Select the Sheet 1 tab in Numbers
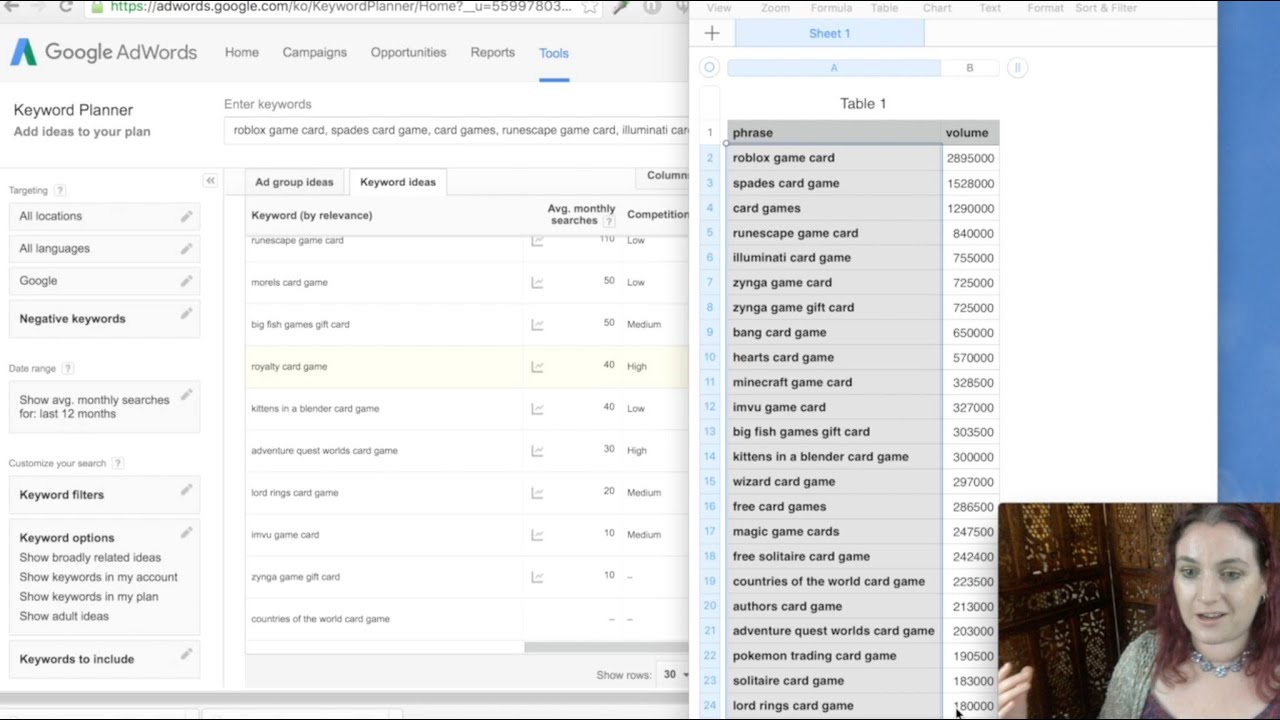Screen dimensions: 1280x720 pyautogui.click(x=829, y=33)
